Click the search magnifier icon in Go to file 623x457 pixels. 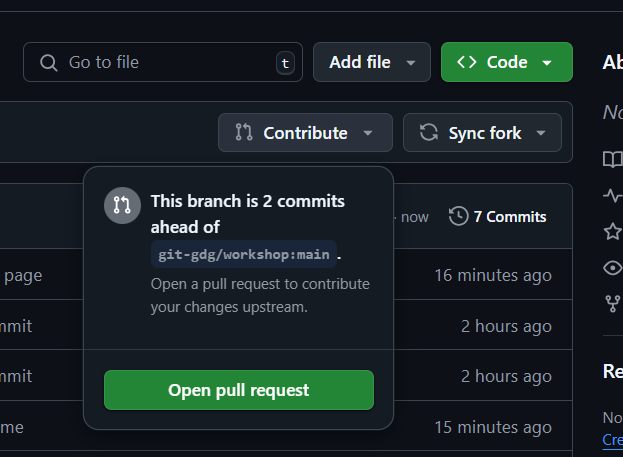tap(48, 63)
